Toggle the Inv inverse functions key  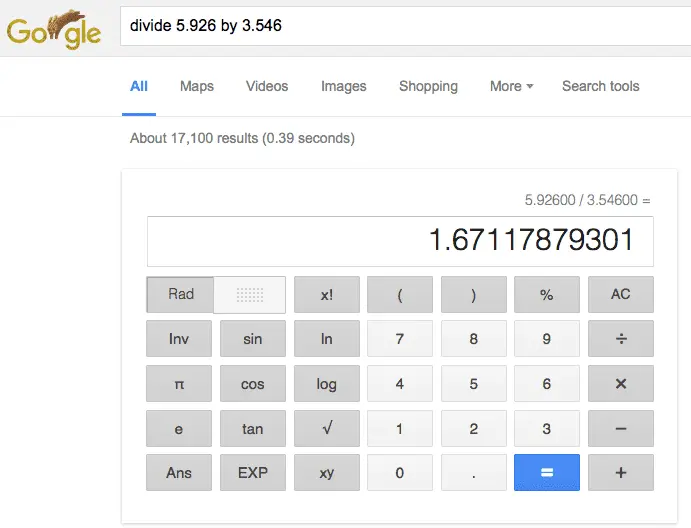point(179,338)
